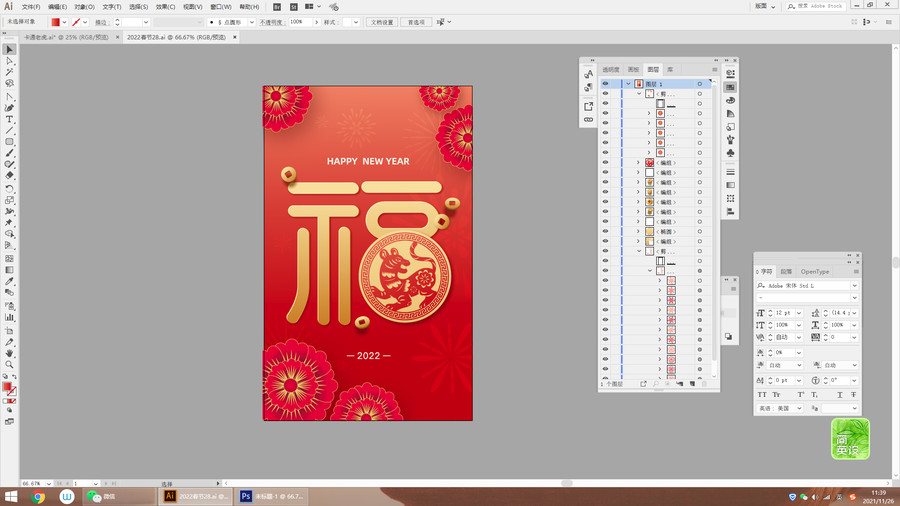Image resolution: width=900 pixels, height=506 pixels.
Task: Open the 对象(O) menu
Action: tap(84, 7)
